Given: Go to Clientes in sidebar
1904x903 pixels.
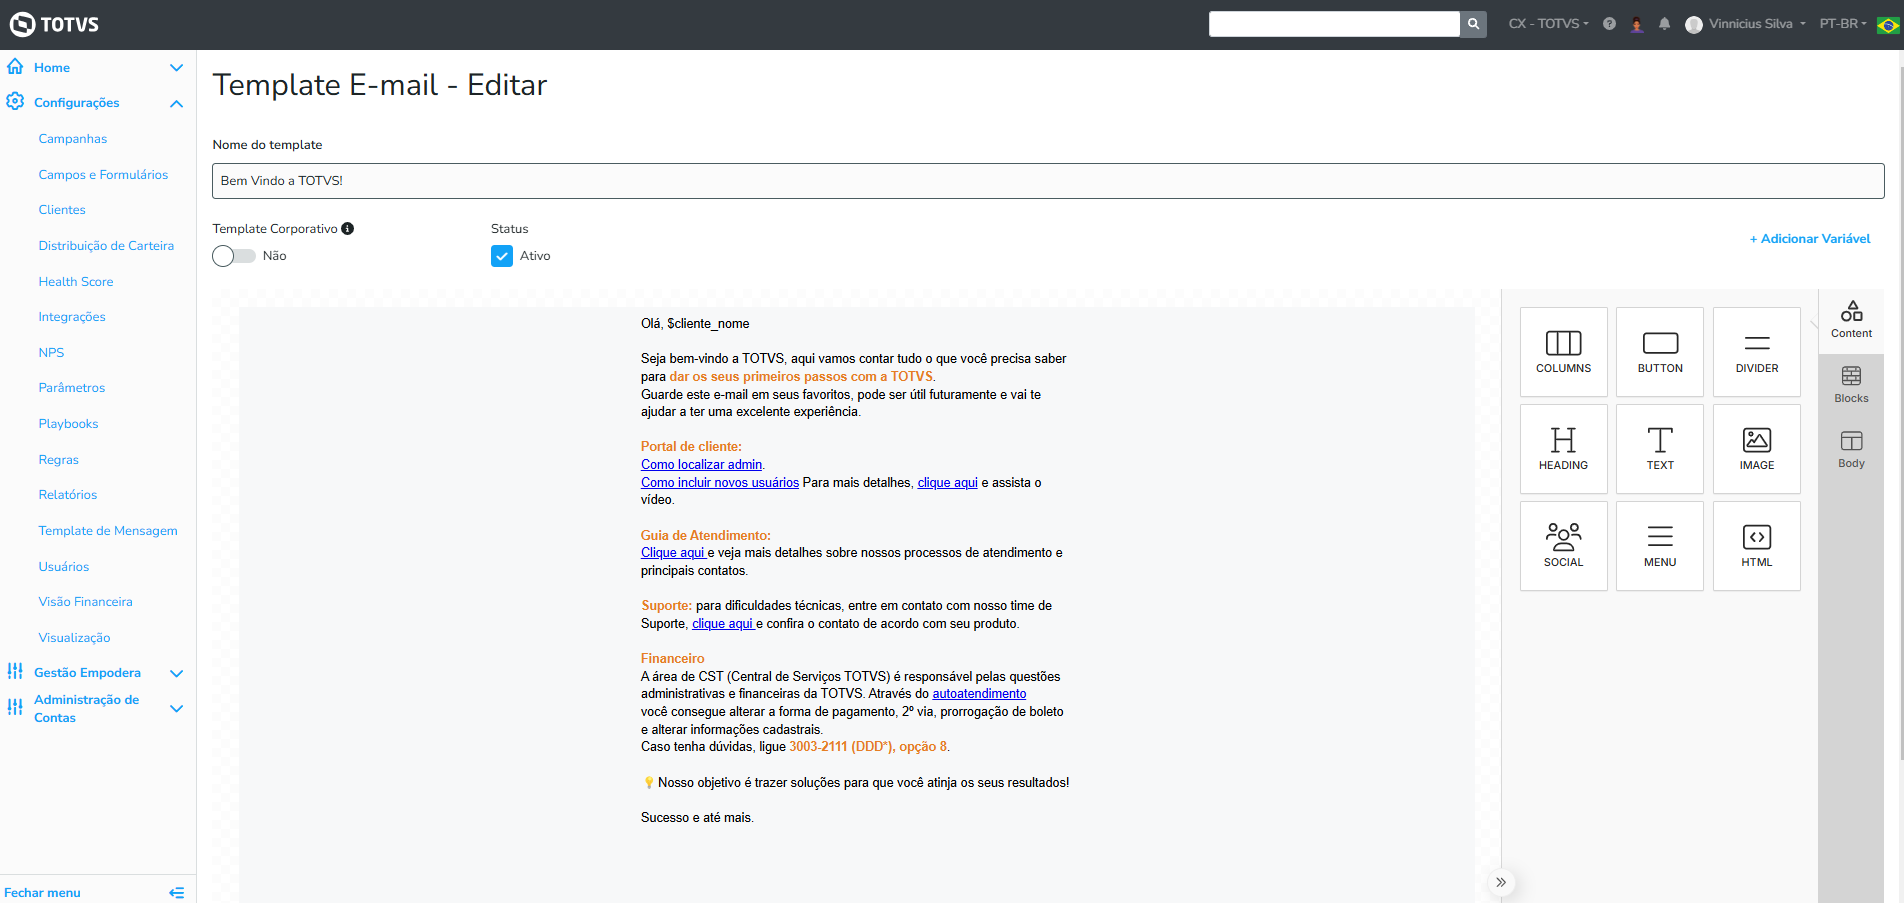Looking at the screenshot, I should point(62,210).
